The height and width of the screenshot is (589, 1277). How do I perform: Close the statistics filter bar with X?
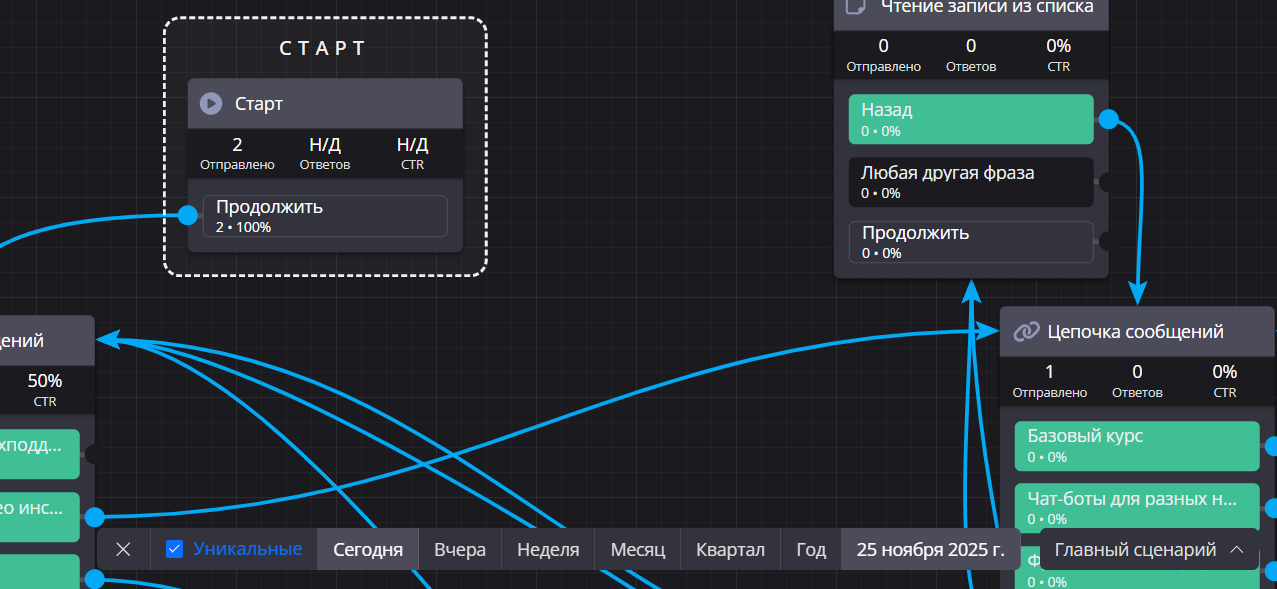click(x=123, y=549)
